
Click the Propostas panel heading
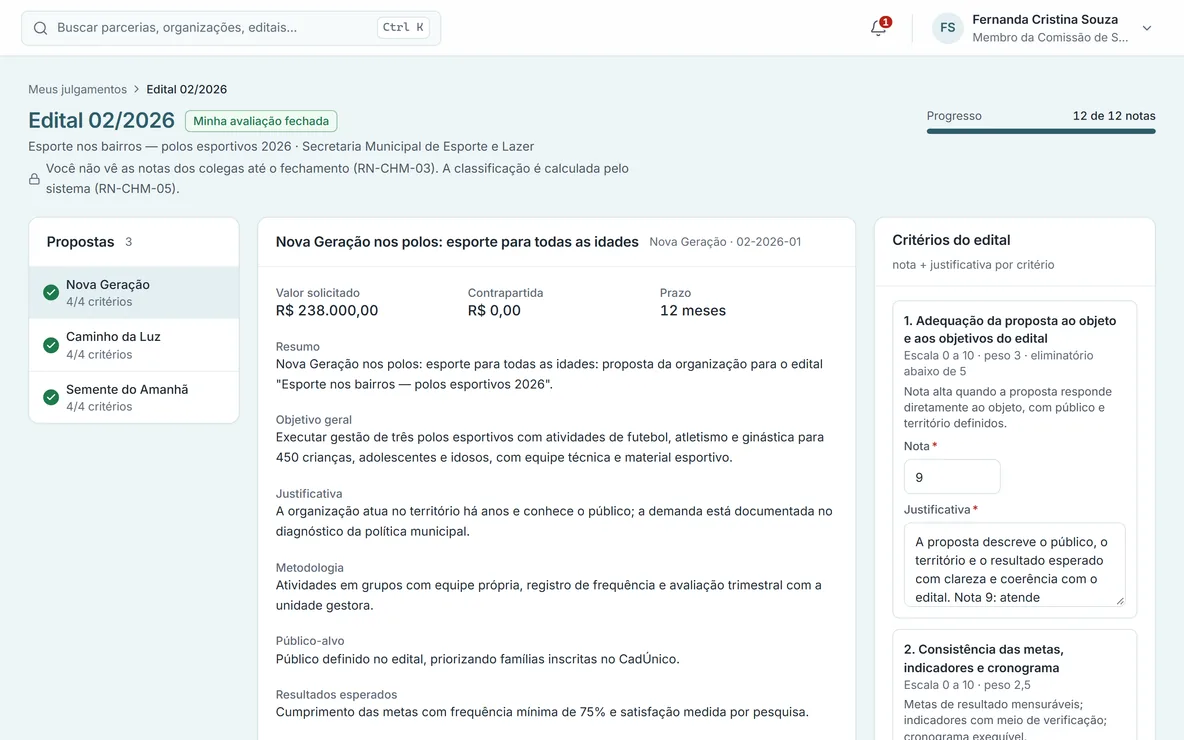[81, 242]
